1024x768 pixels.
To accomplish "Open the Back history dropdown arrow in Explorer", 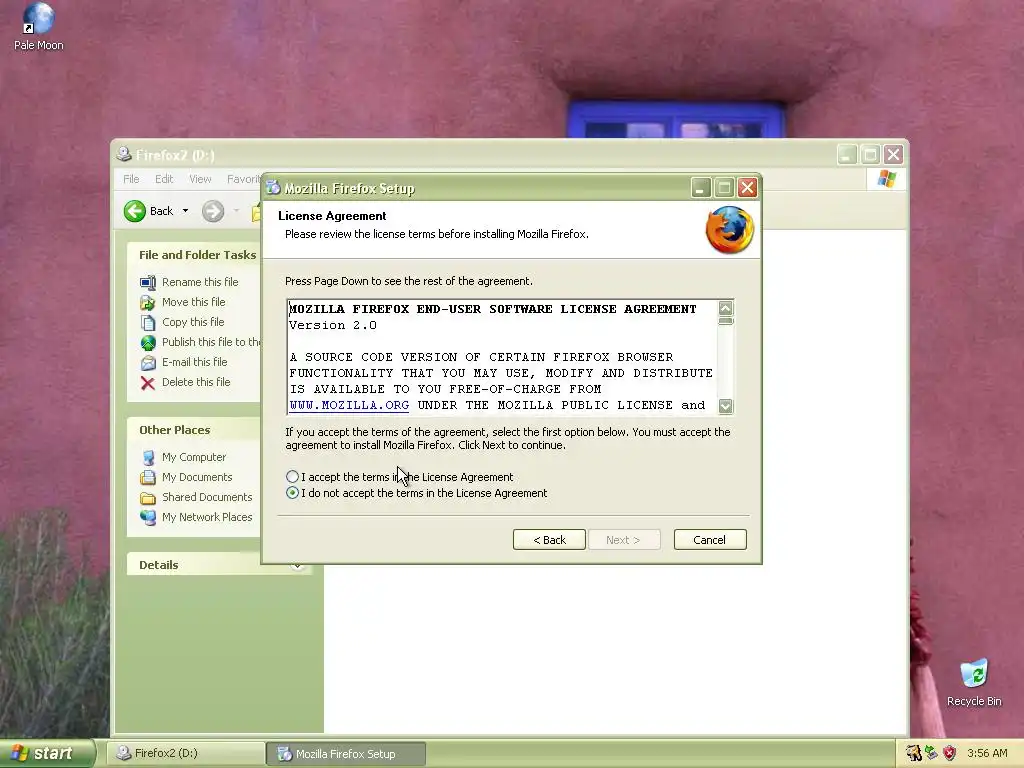I will pos(185,211).
